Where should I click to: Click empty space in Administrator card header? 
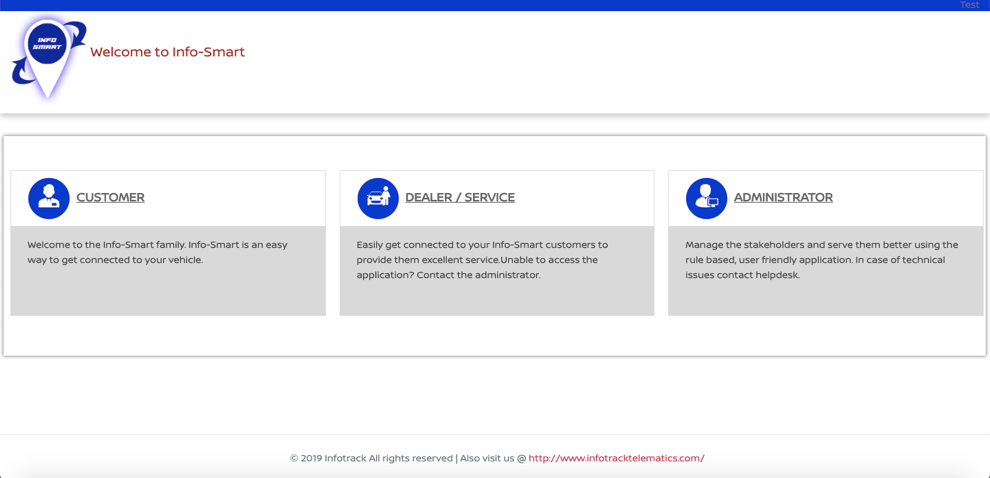click(910, 198)
